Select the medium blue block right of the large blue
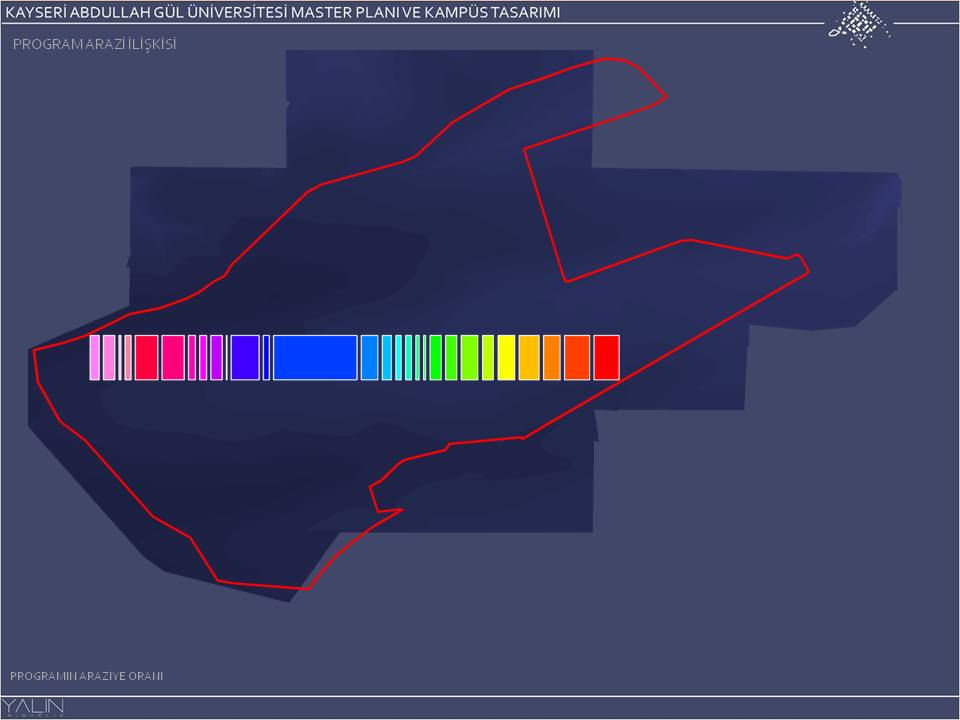The width and height of the screenshot is (960, 720). pyautogui.click(x=369, y=358)
